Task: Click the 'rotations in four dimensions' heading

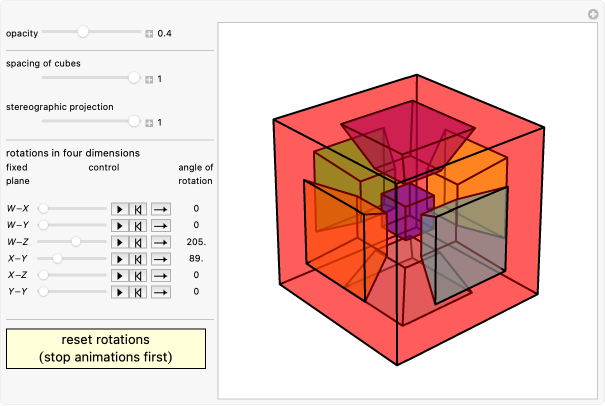Action: coord(73,153)
